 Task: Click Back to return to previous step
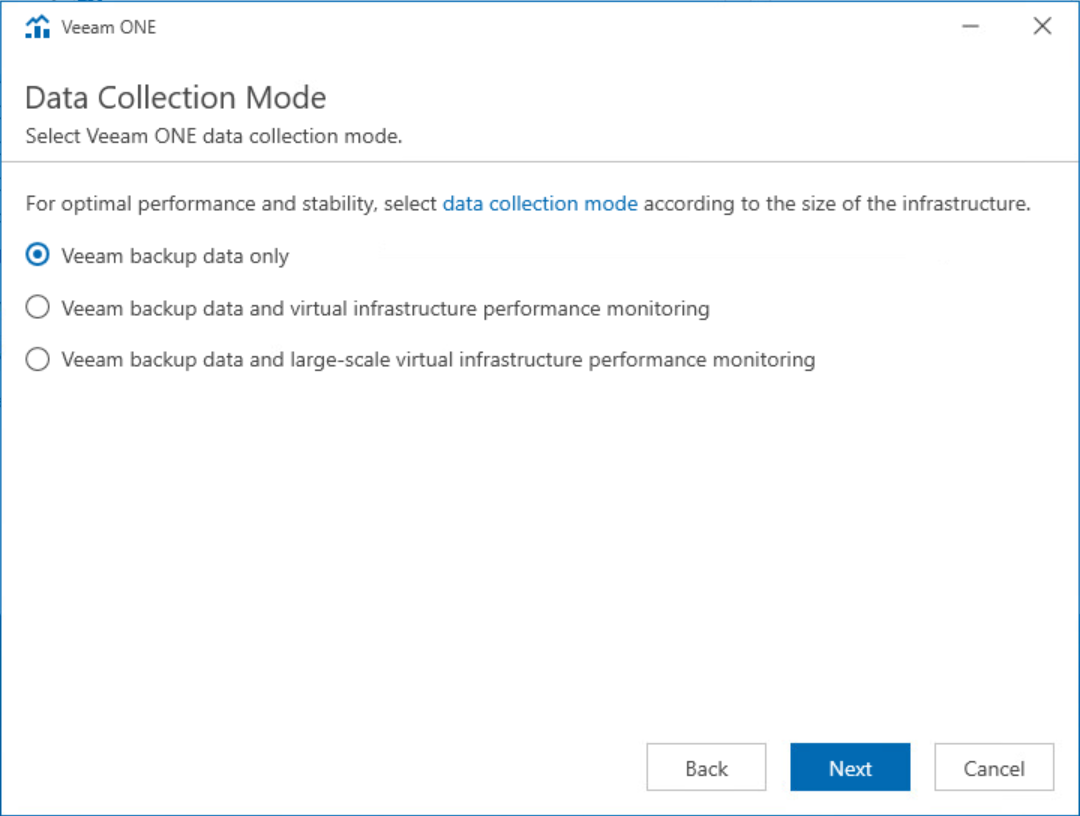pos(706,767)
